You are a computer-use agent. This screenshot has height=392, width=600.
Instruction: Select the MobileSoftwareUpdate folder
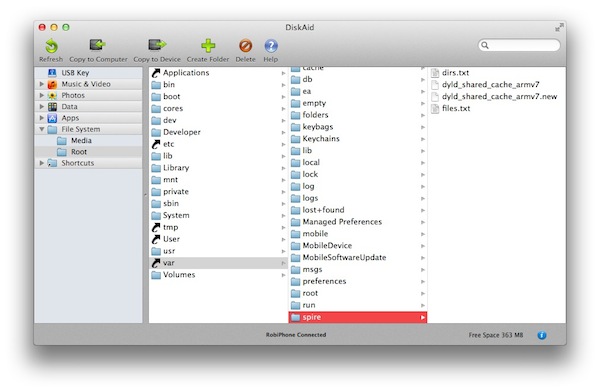[x=357, y=258]
